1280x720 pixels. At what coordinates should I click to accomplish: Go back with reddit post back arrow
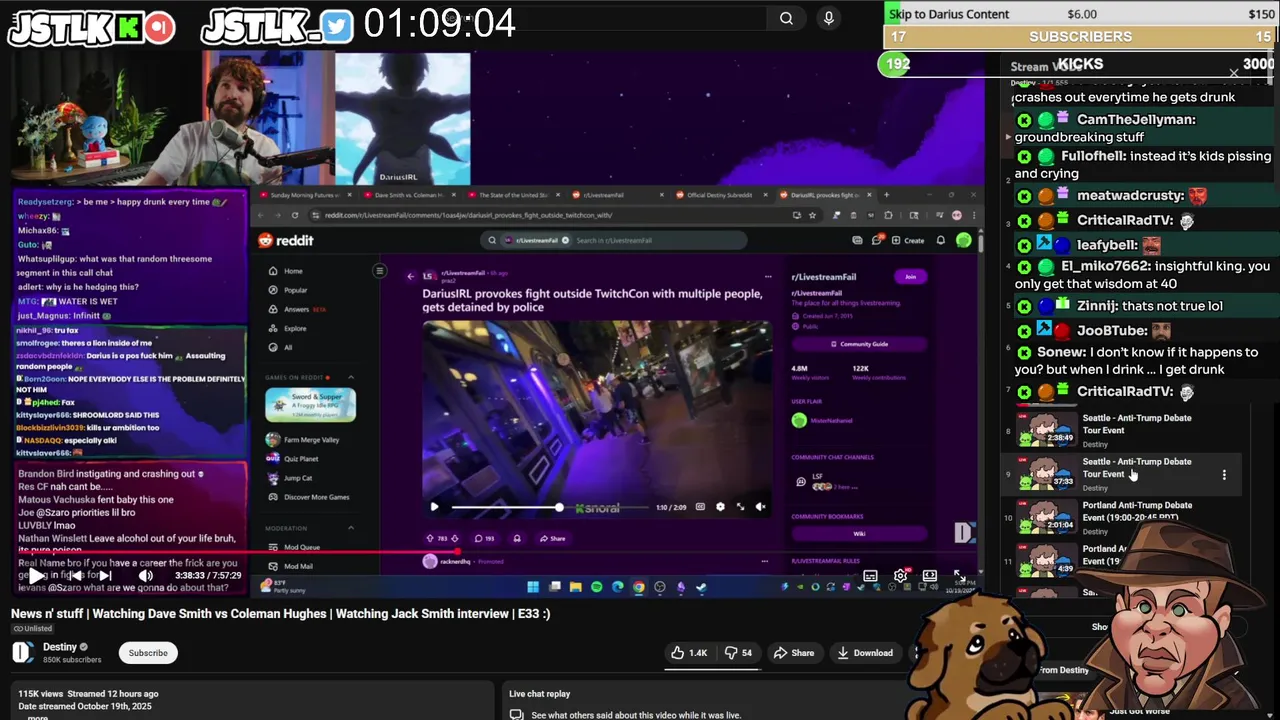(x=410, y=276)
